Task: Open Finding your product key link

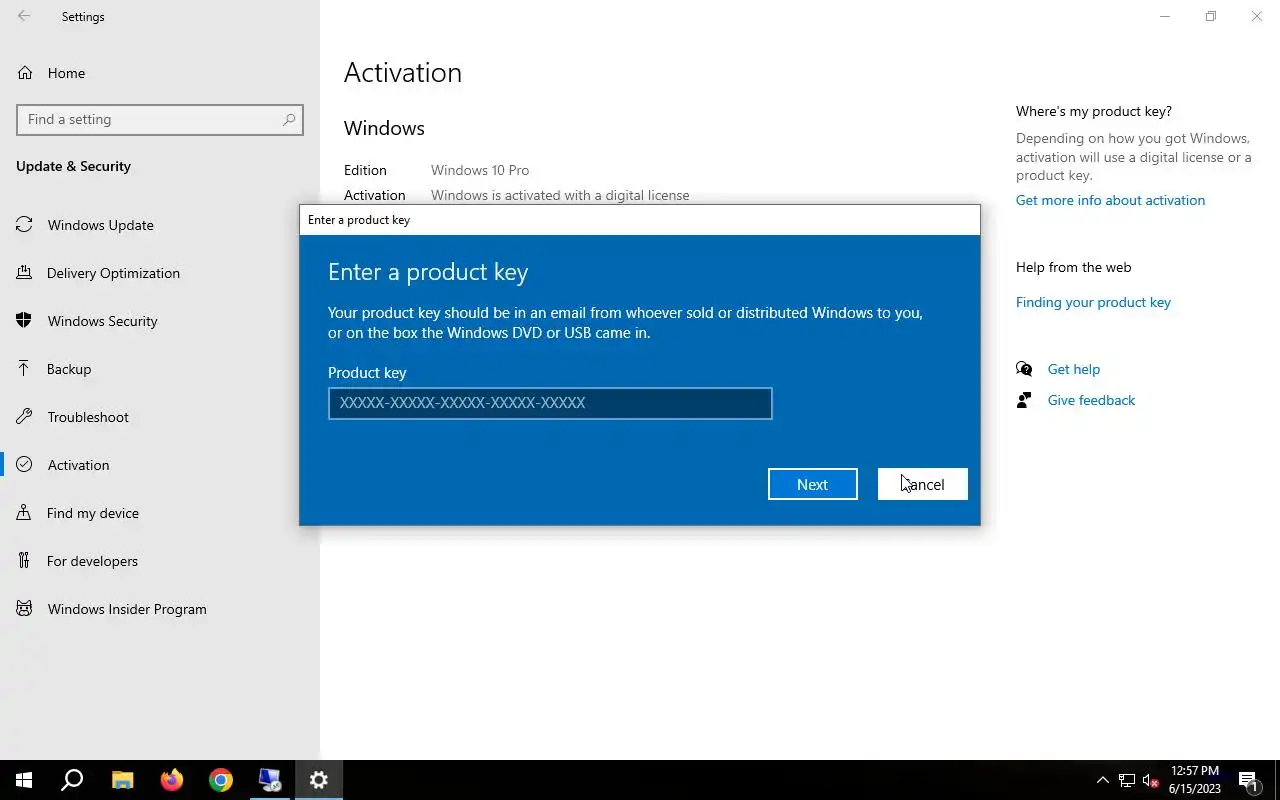Action: (1093, 302)
